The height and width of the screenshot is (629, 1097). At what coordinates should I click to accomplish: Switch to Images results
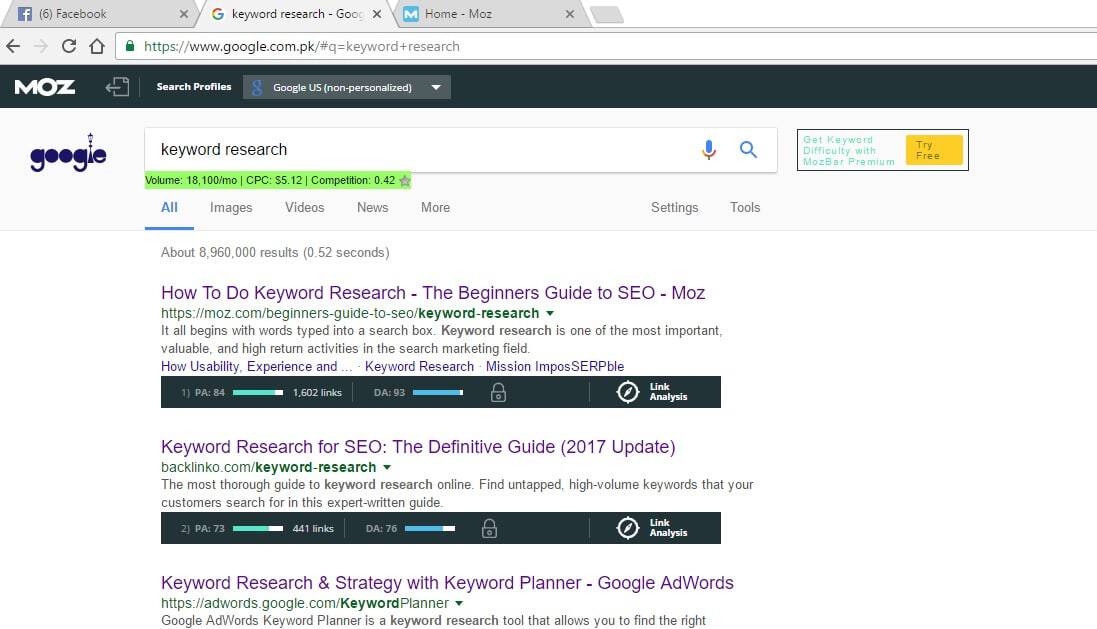point(231,208)
